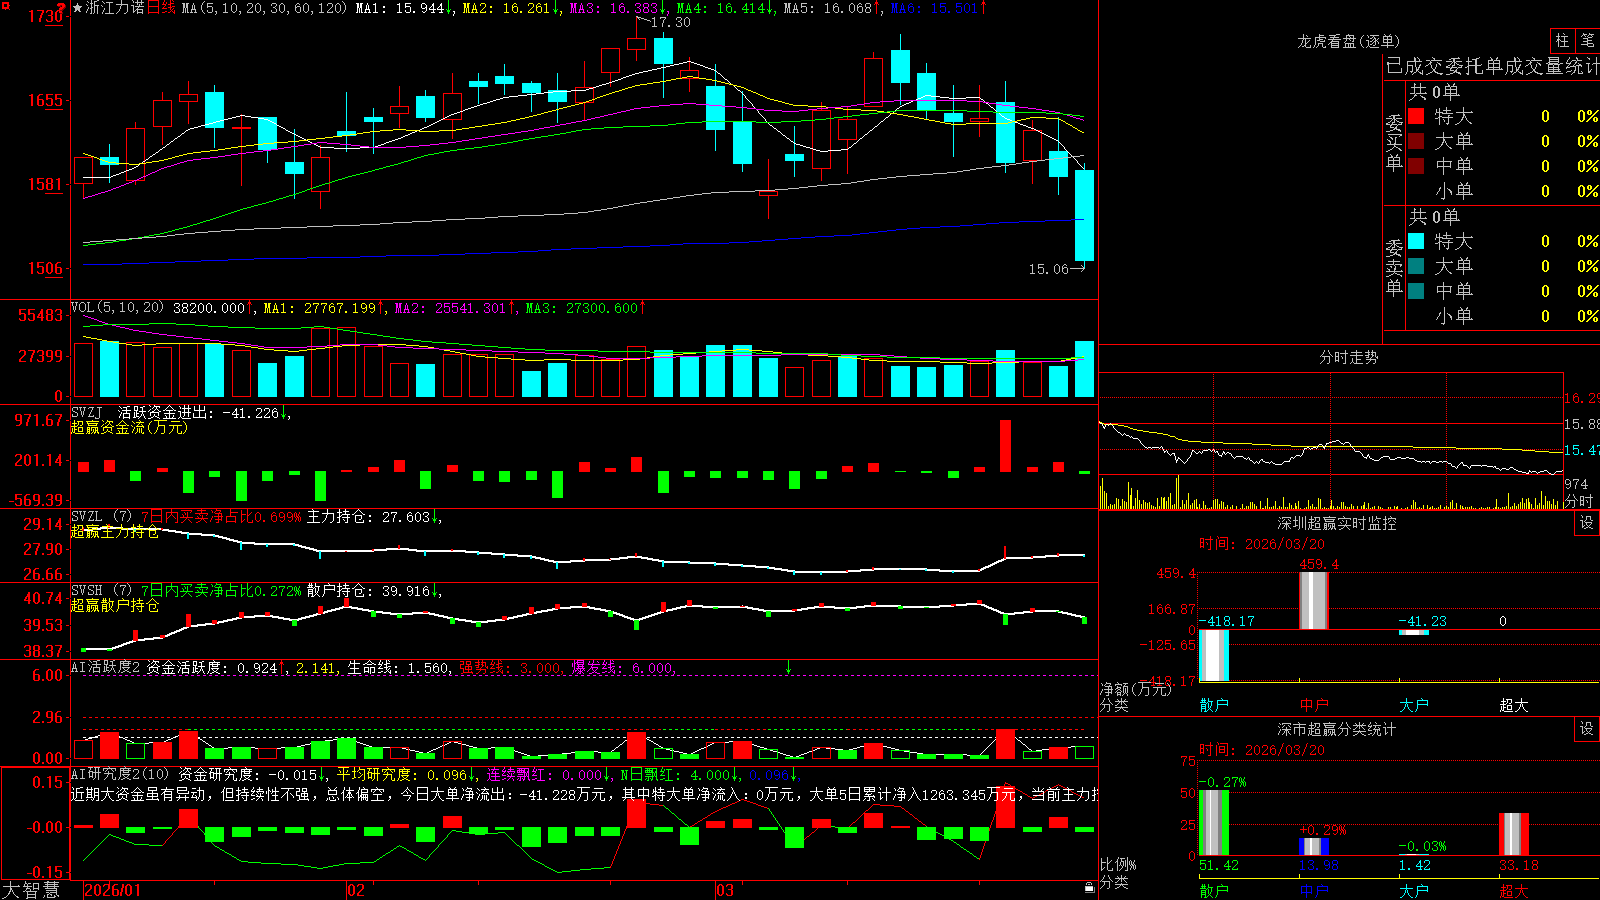Click the green down arrow in AI活跃度2 header
The height and width of the screenshot is (900, 1600).
click(x=788, y=667)
